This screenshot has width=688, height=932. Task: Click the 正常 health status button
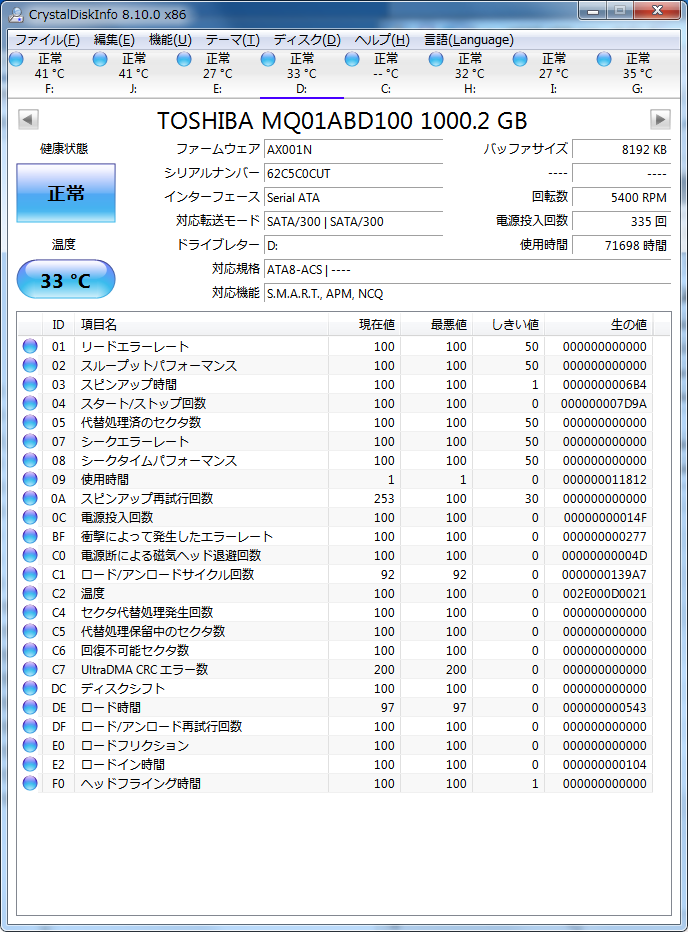coord(66,193)
